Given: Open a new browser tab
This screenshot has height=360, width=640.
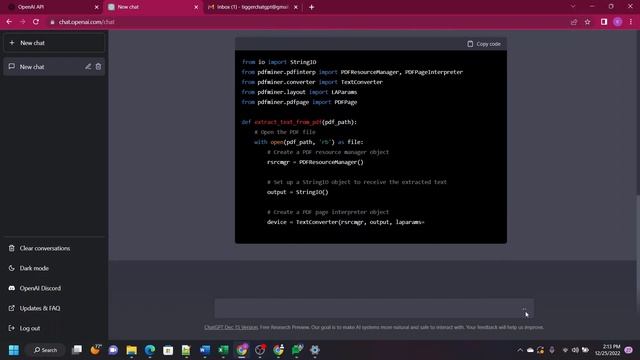Looking at the screenshot, I should [311, 7].
